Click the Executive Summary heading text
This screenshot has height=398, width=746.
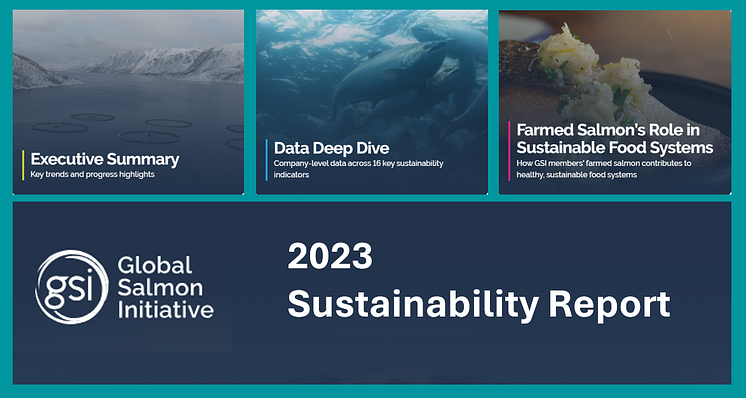point(105,159)
